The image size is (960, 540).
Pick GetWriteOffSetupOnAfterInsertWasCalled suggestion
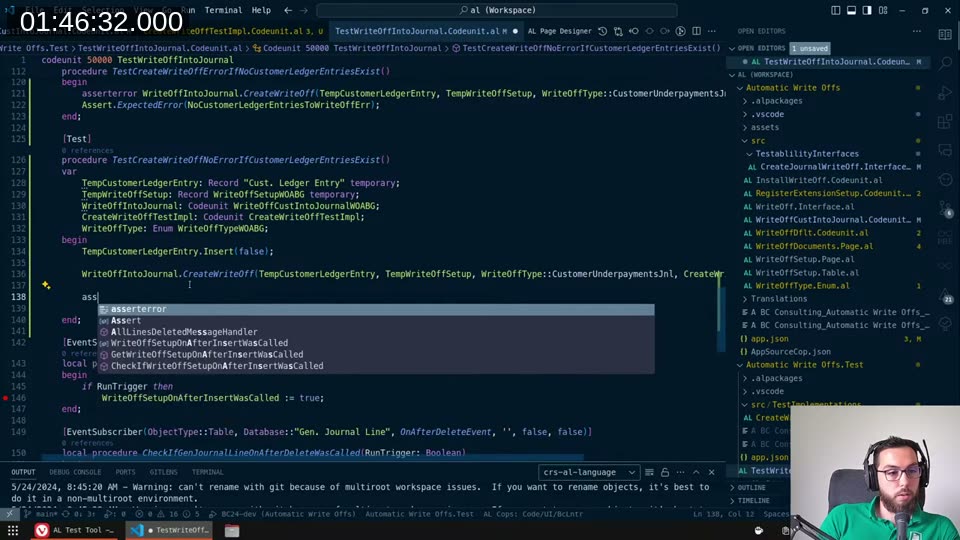tap(376, 354)
